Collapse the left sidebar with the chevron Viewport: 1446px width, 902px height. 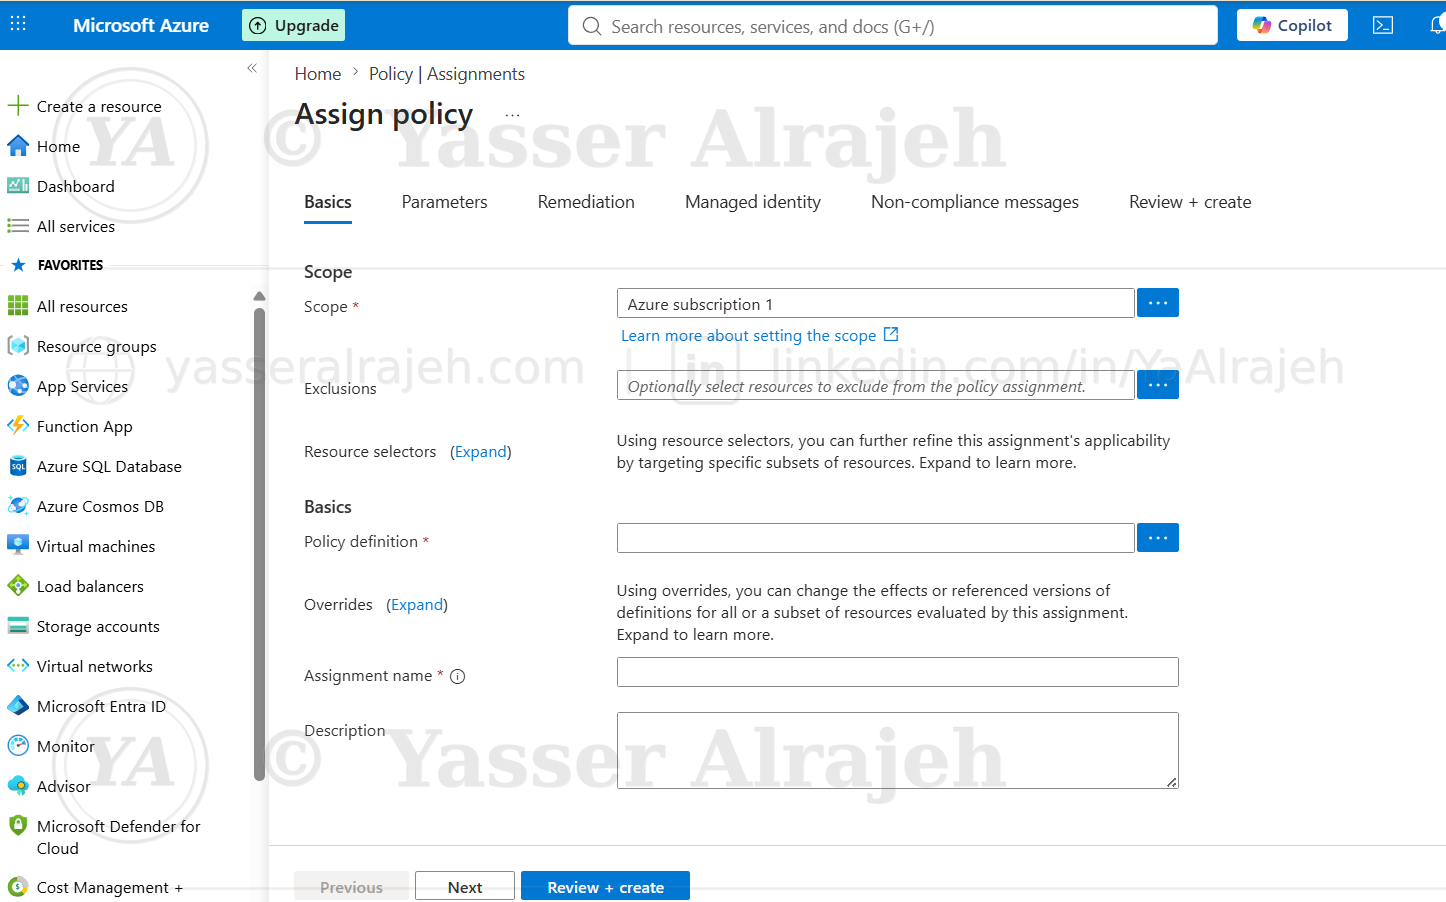coord(252,68)
